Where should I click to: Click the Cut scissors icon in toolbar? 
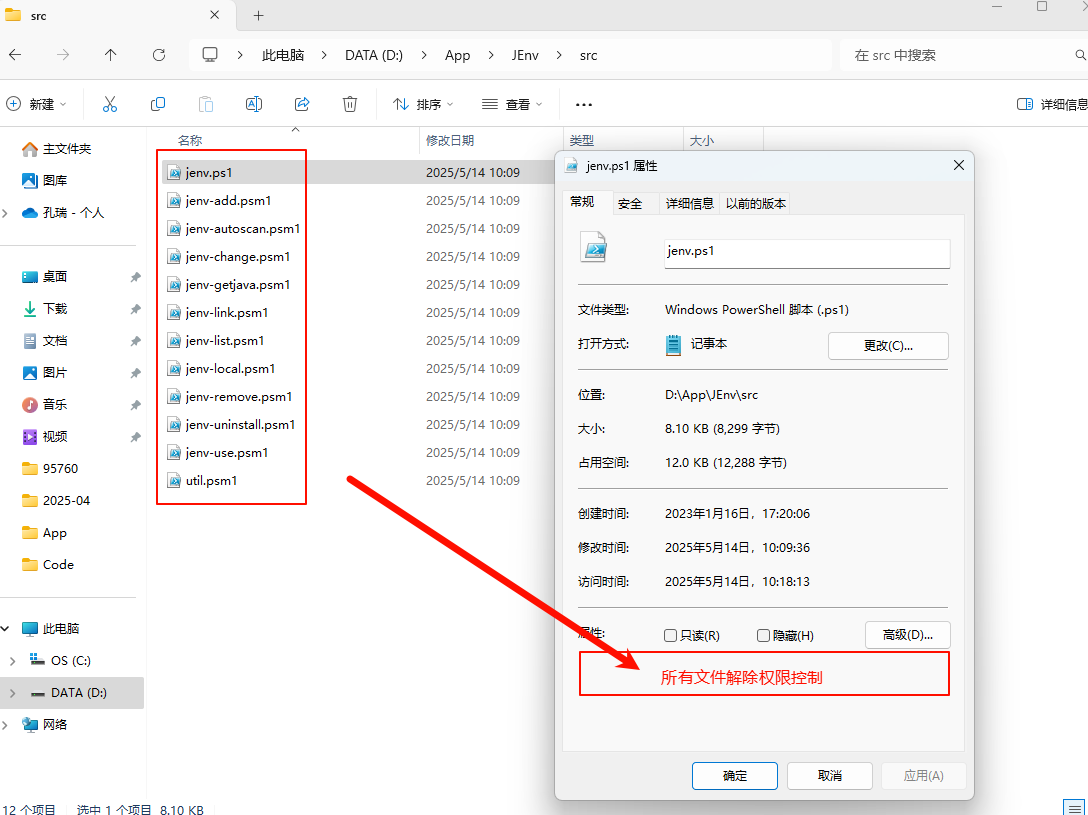coord(110,104)
